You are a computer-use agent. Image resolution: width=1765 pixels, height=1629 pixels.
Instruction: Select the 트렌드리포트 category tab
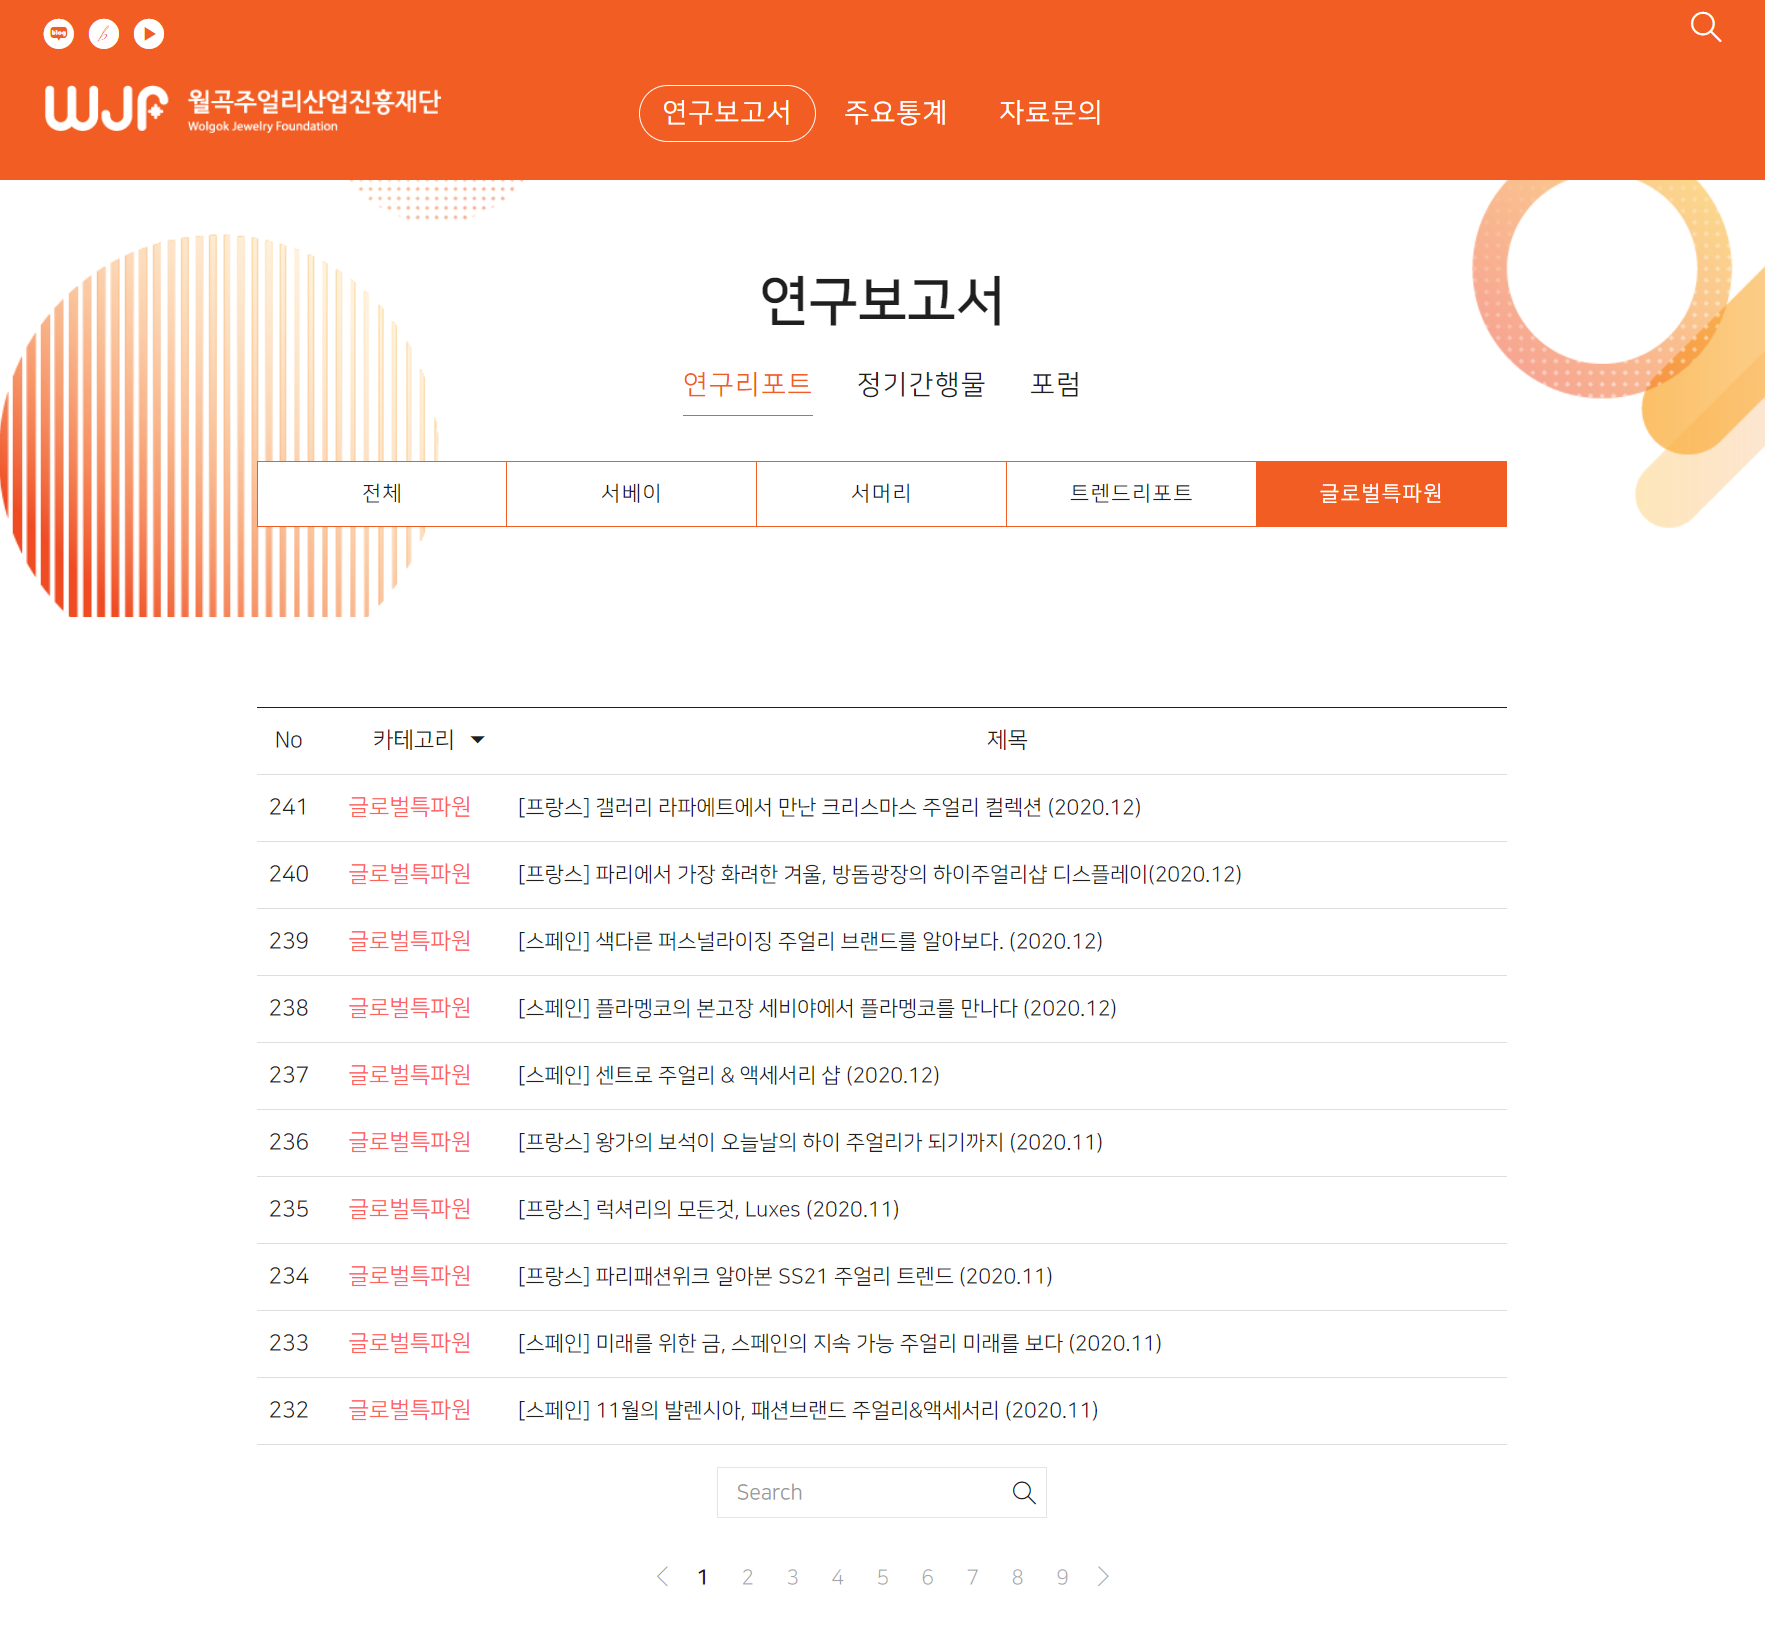pyautogui.click(x=1131, y=493)
